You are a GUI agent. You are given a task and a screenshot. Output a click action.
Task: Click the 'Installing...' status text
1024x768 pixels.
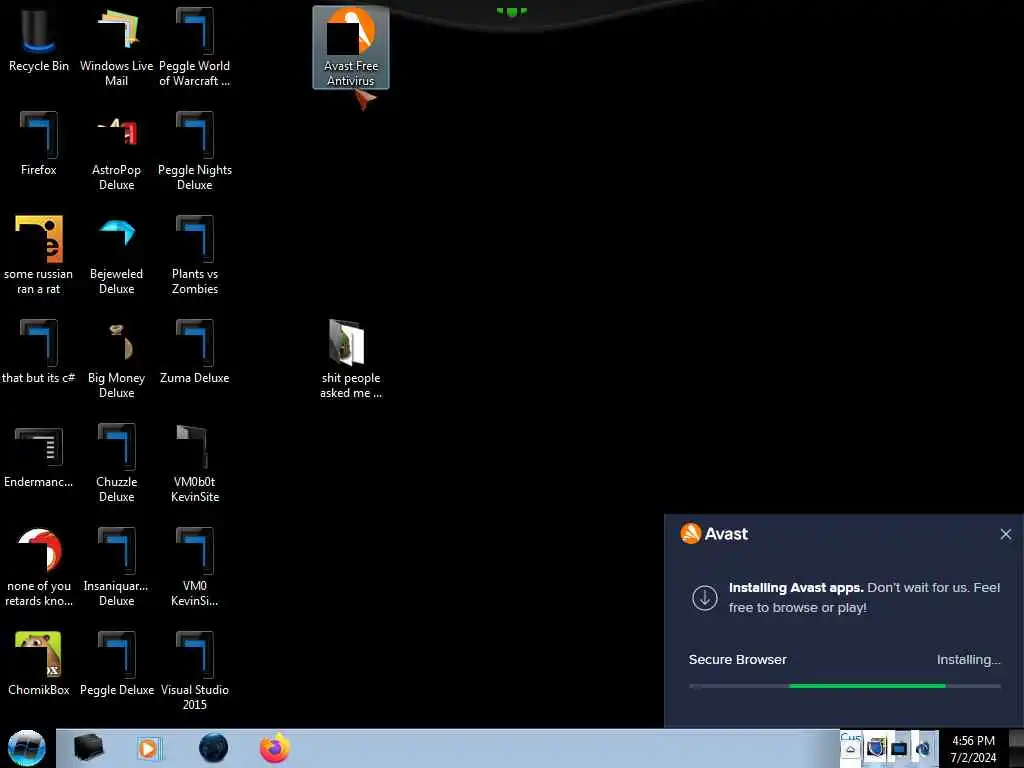(968, 660)
